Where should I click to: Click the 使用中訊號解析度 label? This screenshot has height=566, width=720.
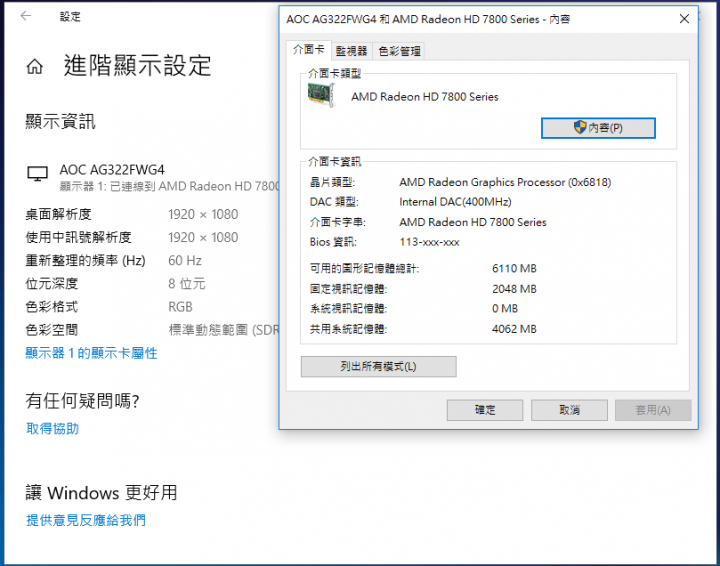tap(79, 237)
